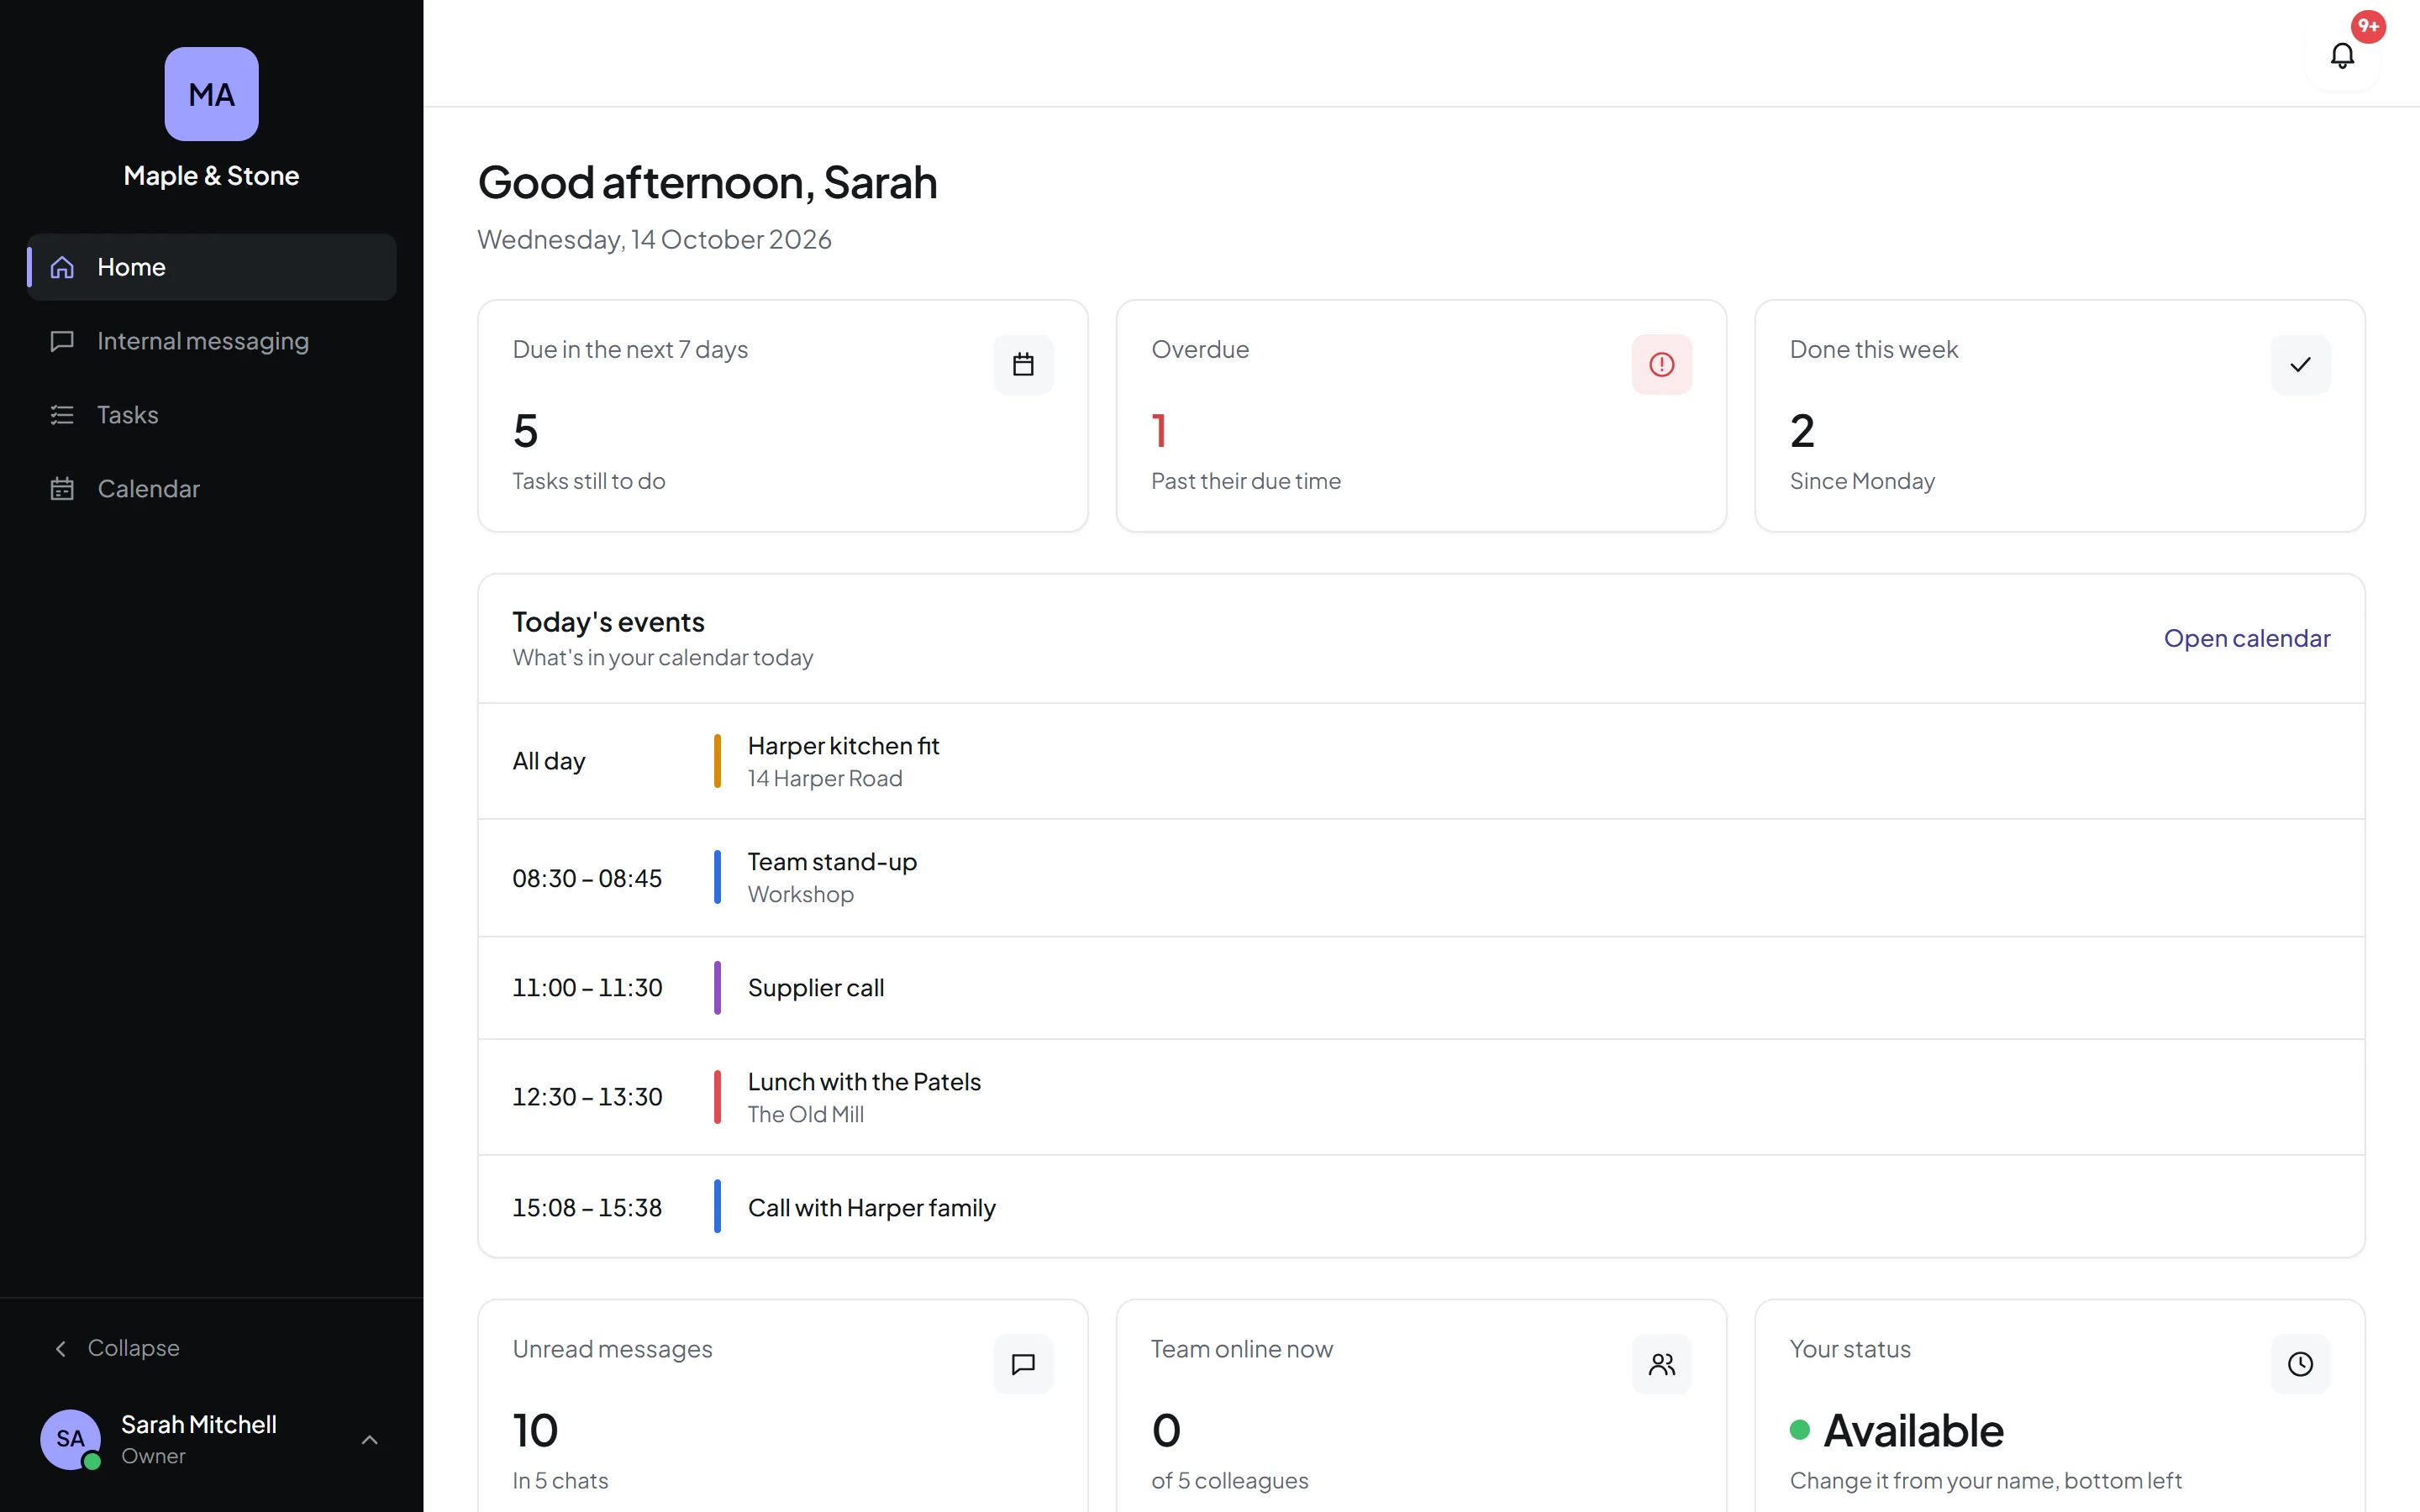This screenshot has height=1512, width=2420.
Task: Open the Harper kitchen fit event
Action: point(1421,761)
